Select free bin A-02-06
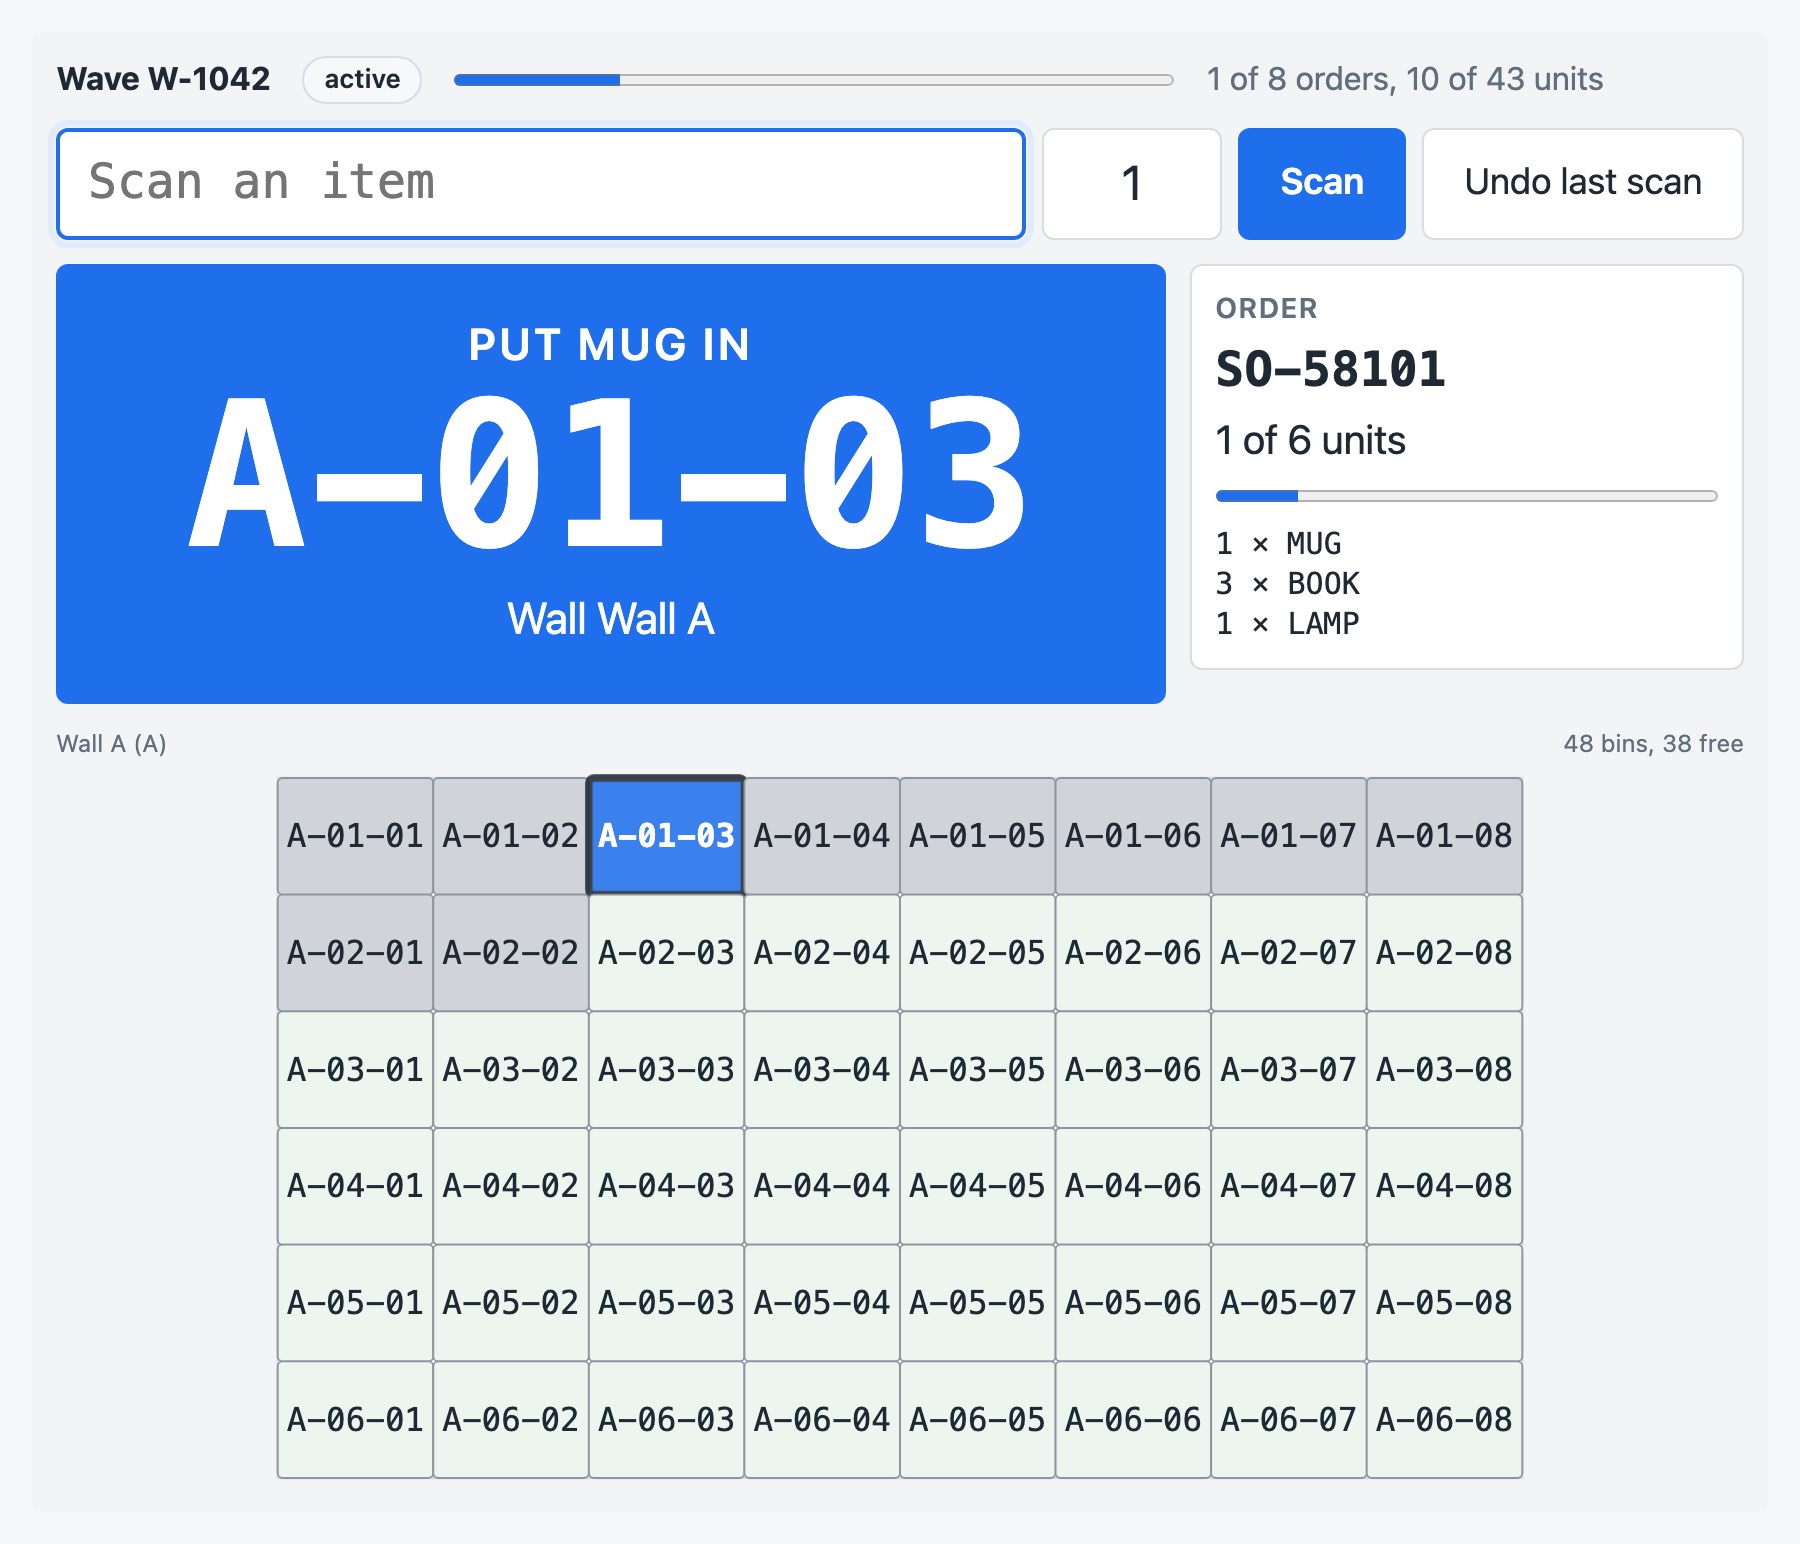Image resolution: width=1800 pixels, height=1544 pixels. pyautogui.click(x=1133, y=952)
